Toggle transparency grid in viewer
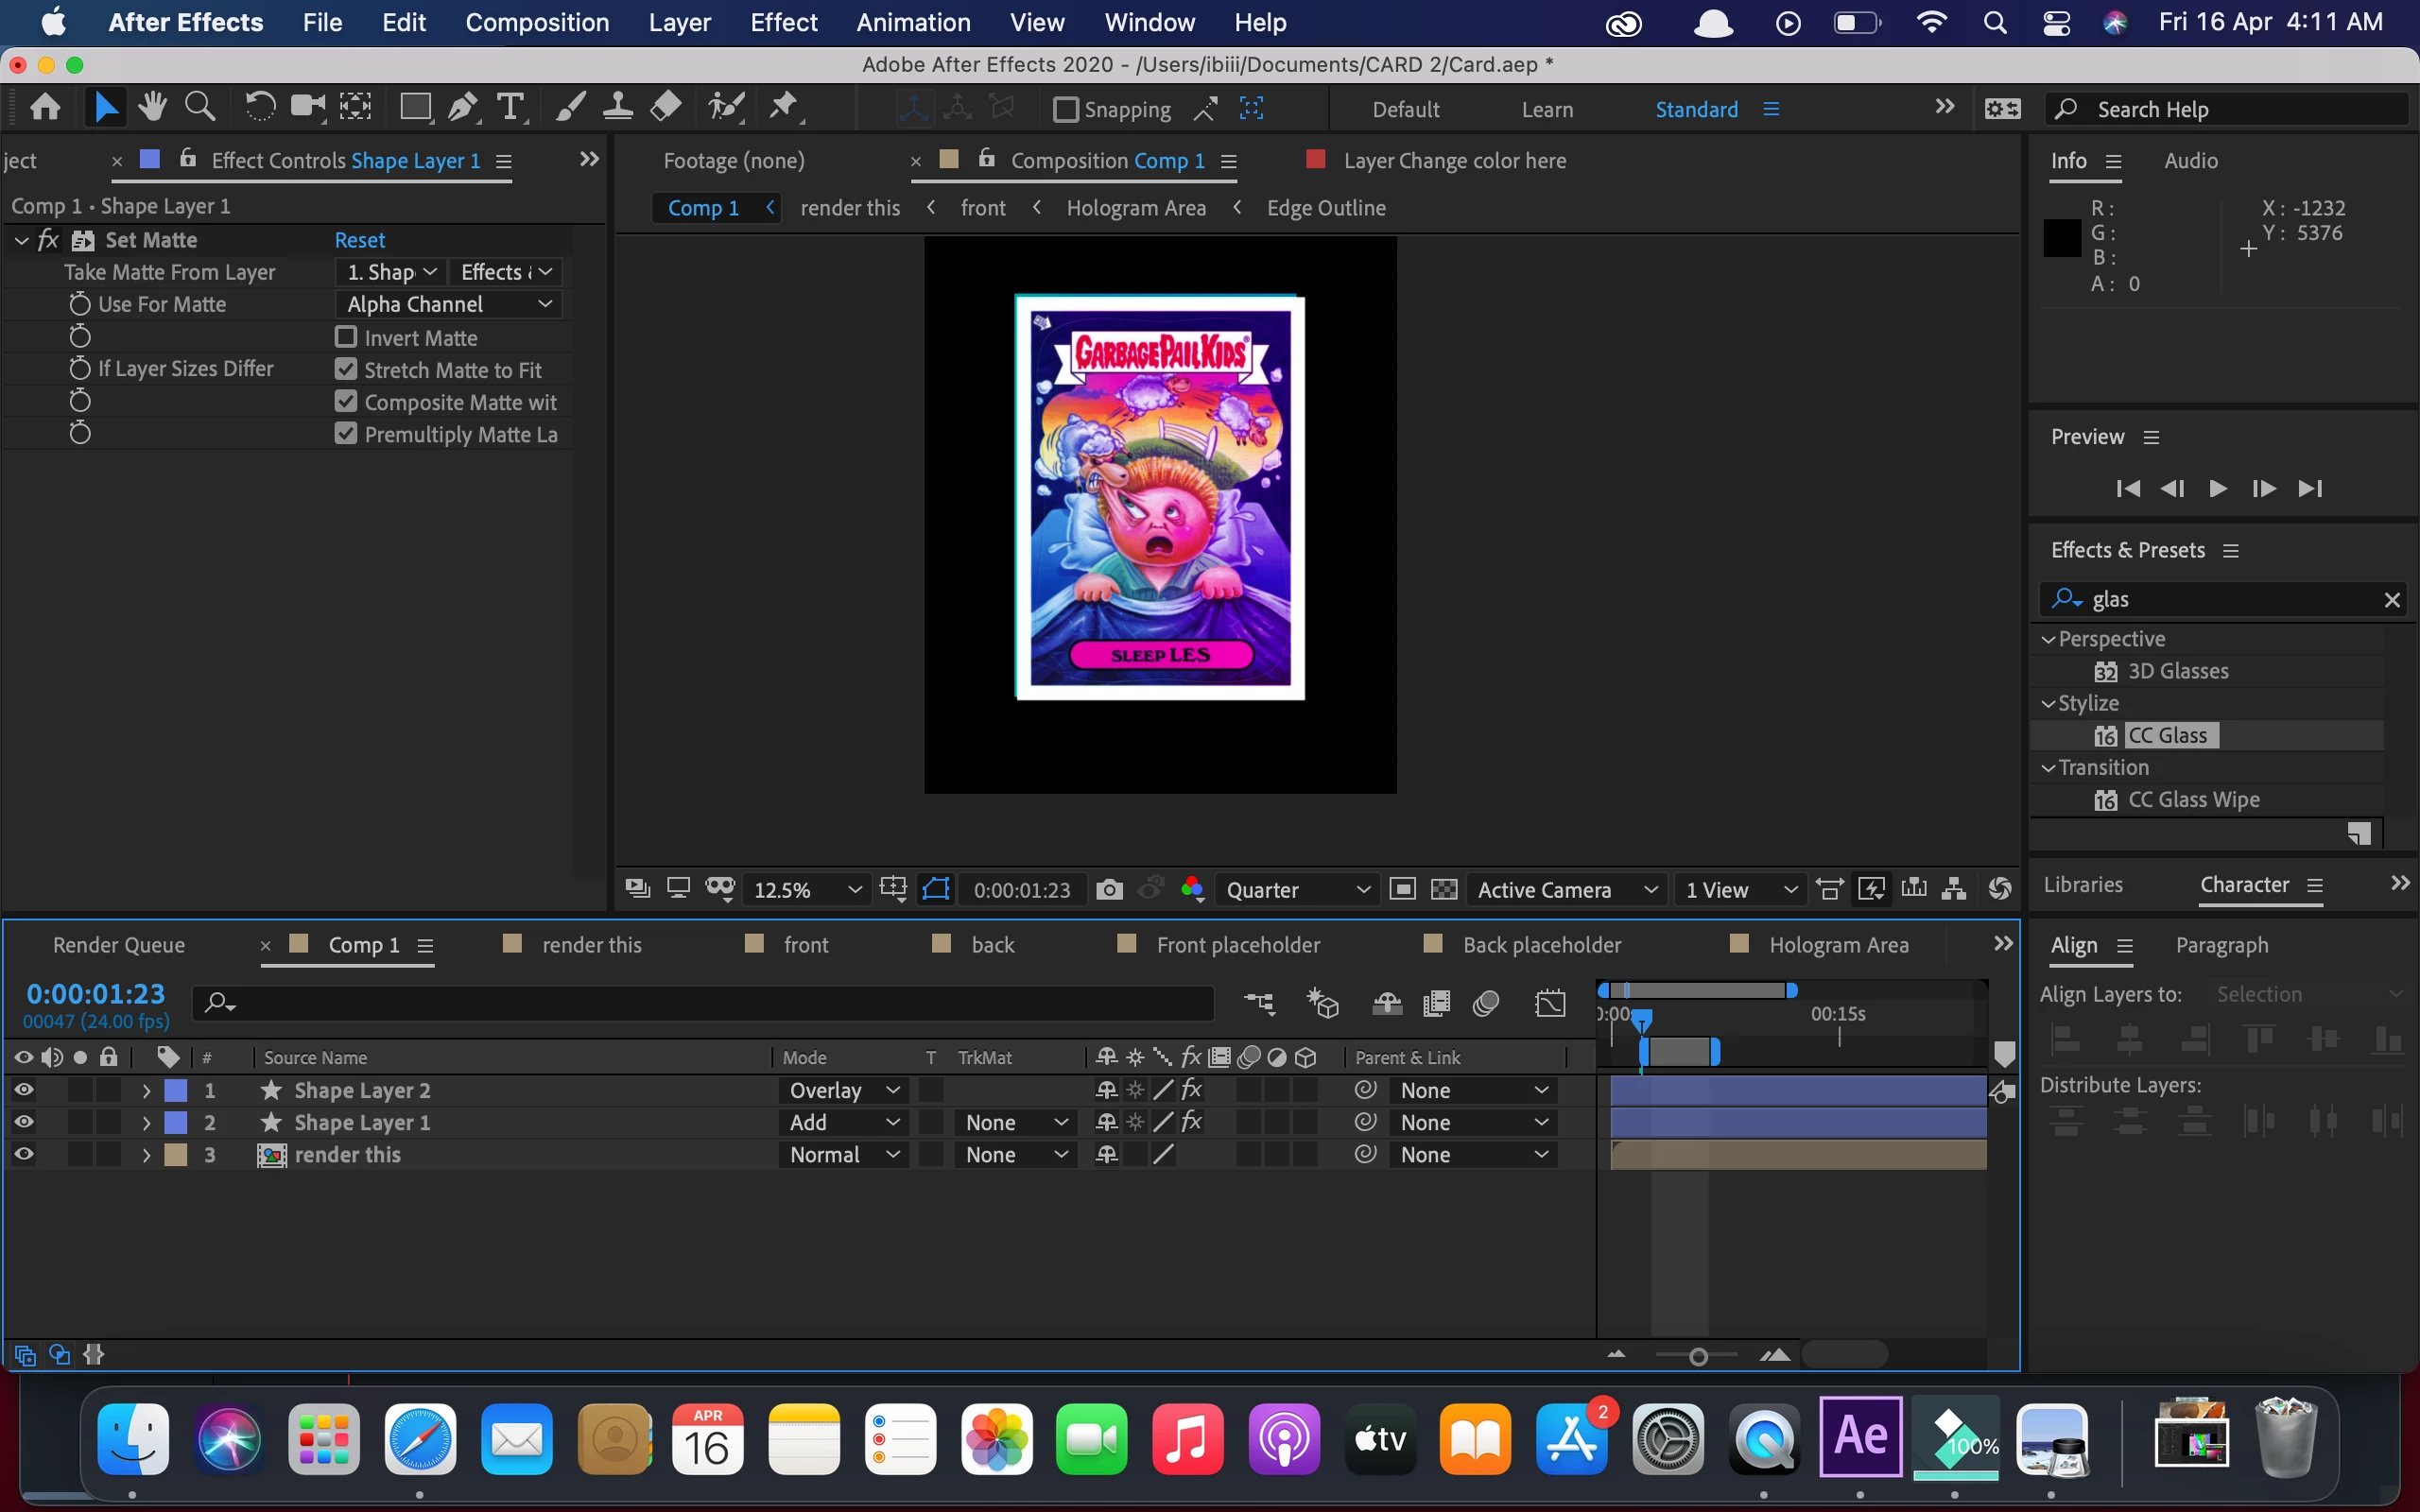2420x1512 pixels. point(1444,889)
